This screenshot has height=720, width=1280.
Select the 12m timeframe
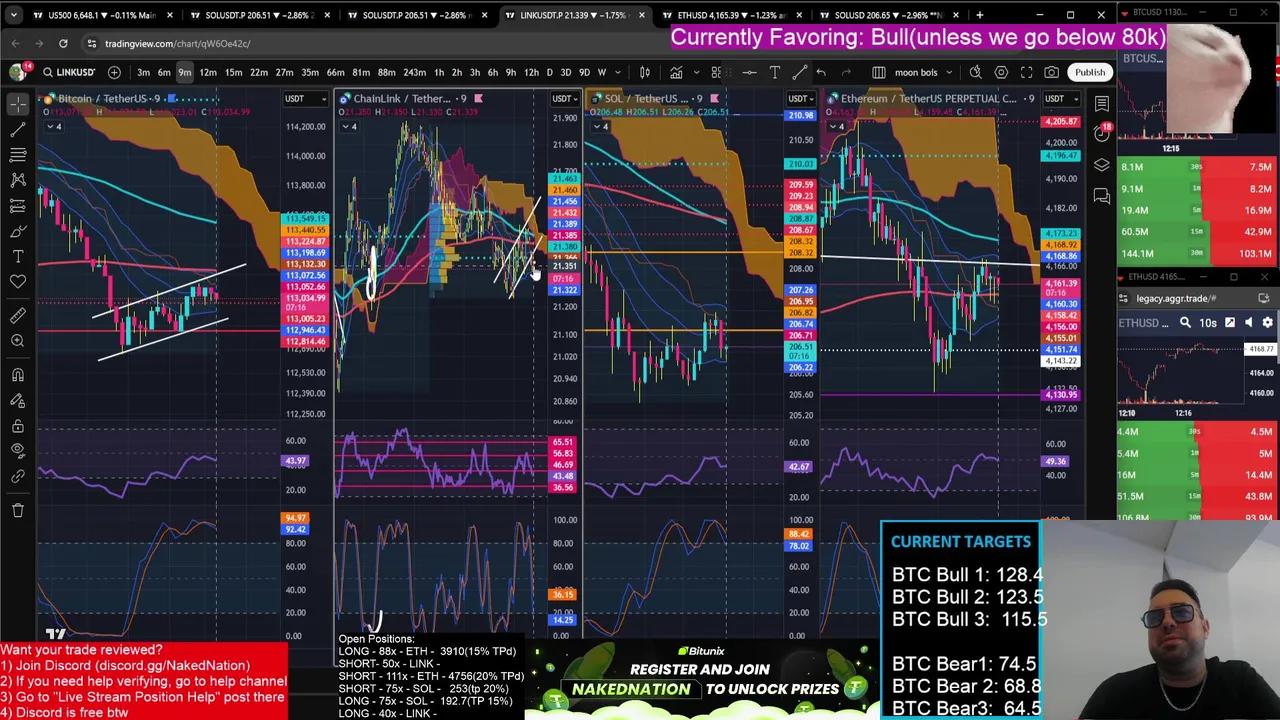click(x=207, y=72)
